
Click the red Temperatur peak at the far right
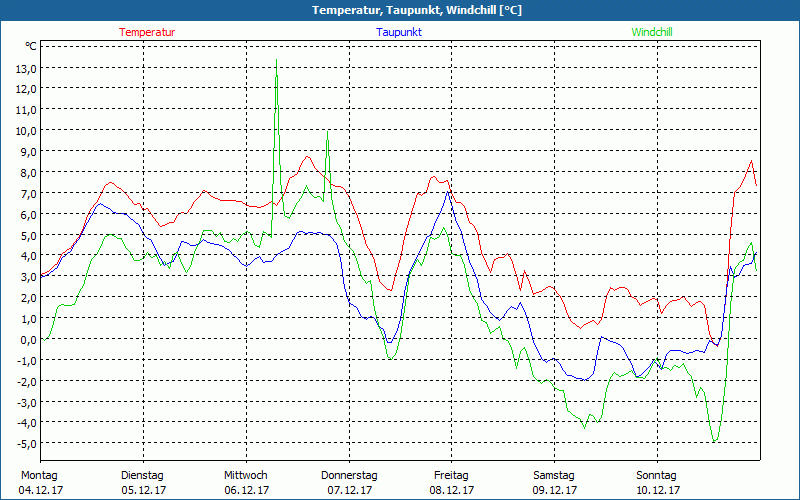click(751, 162)
